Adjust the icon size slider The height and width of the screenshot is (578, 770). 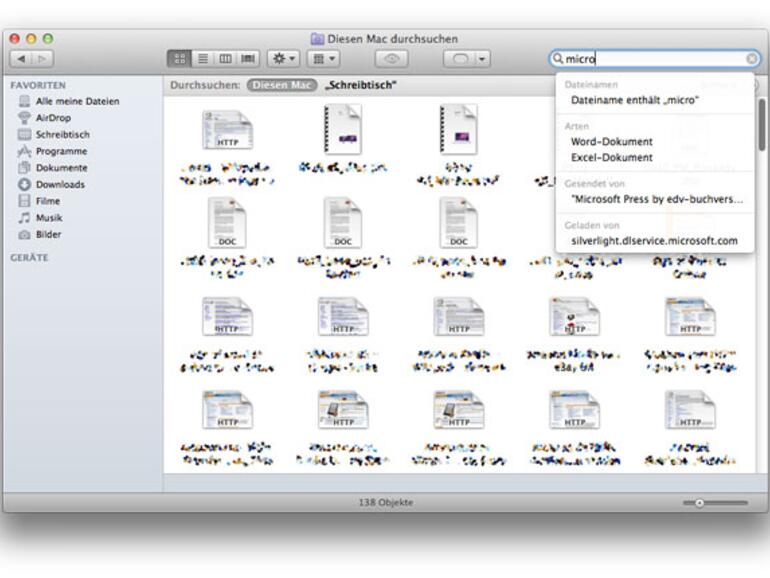tap(700, 502)
